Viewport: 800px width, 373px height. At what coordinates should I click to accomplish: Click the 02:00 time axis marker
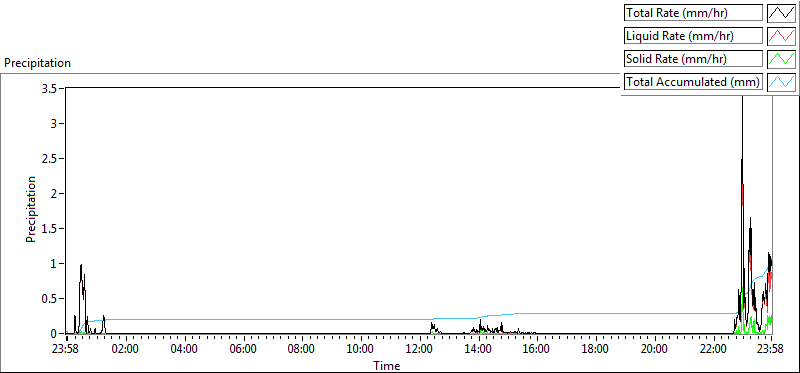[126, 350]
